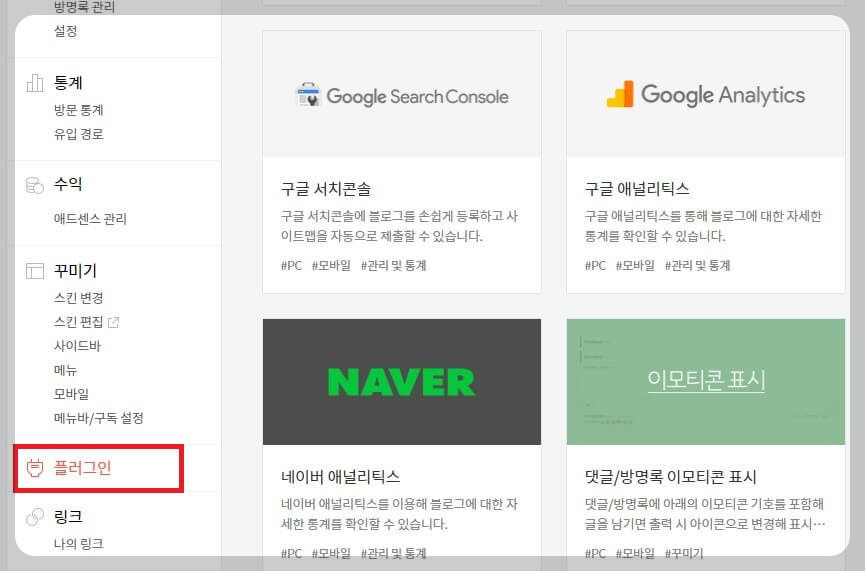Screen dimensions: 865x571
Task: Click the 수익 section heading
Action: 68,184
